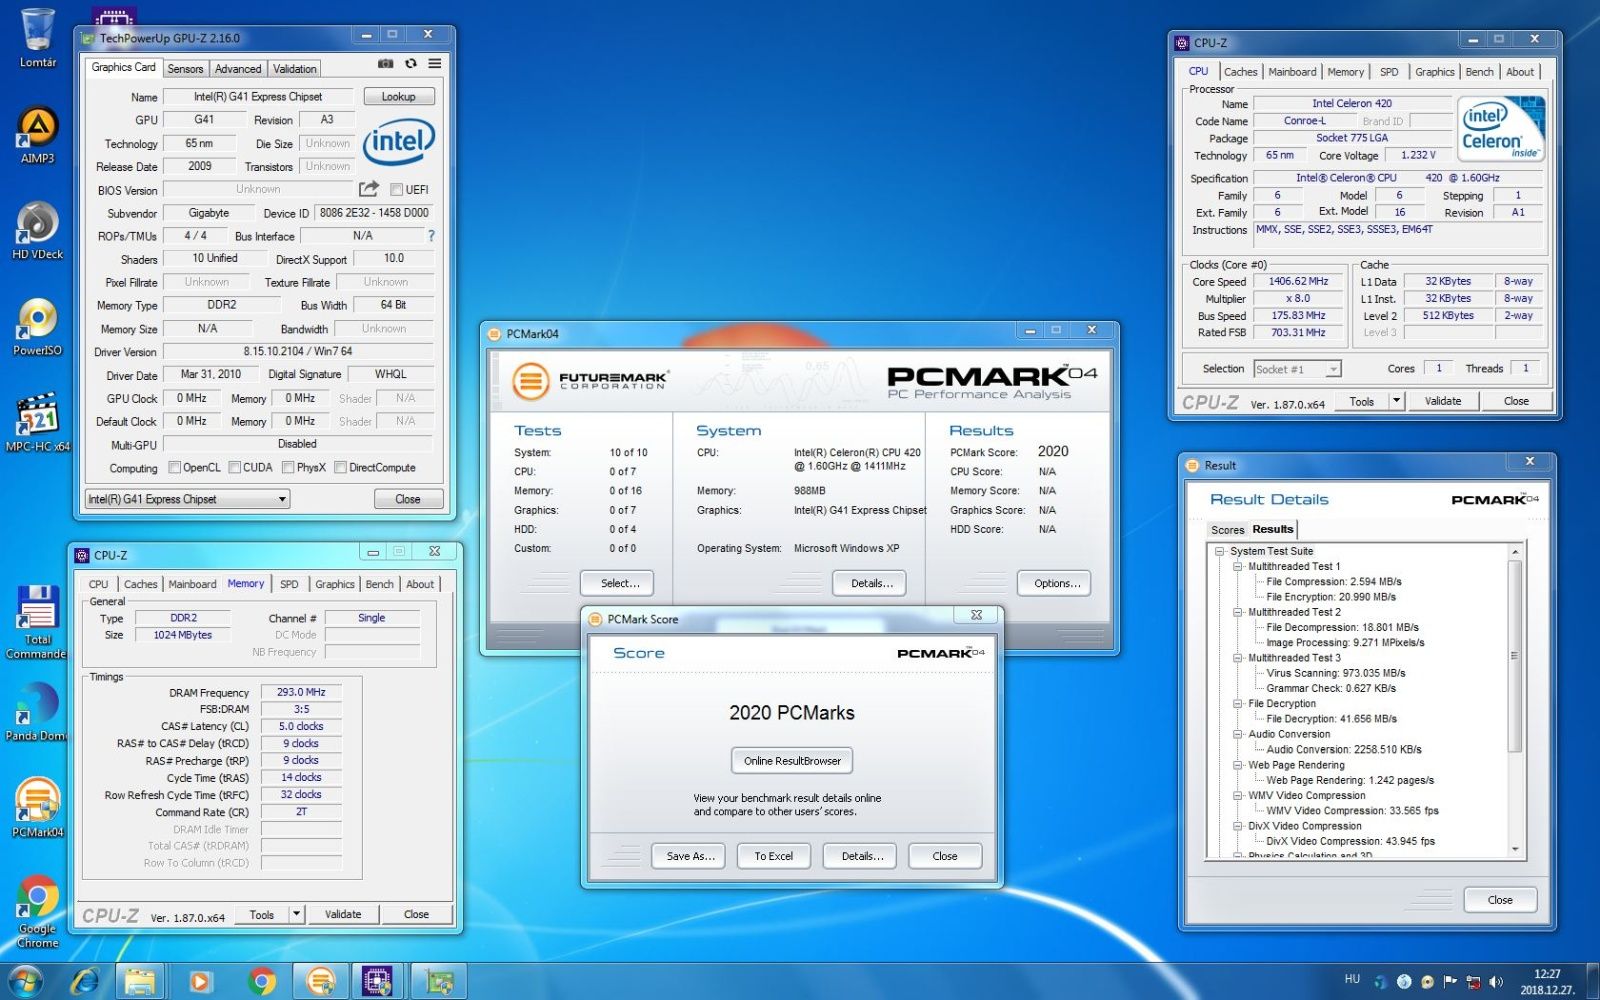Click the GPU-Z refresh icon
The image size is (1600, 1000).
click(411, 64)
